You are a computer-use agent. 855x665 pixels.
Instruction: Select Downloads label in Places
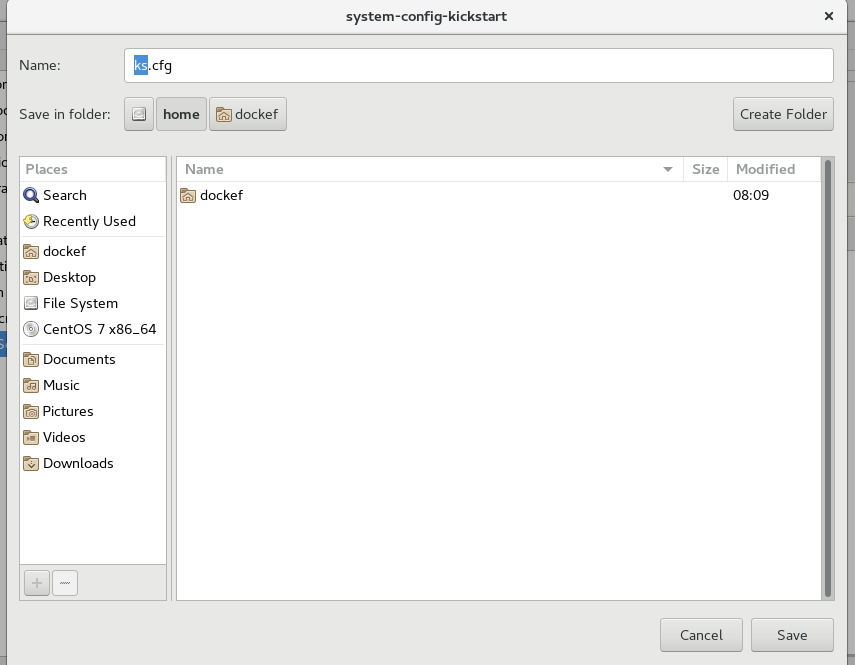78,463
